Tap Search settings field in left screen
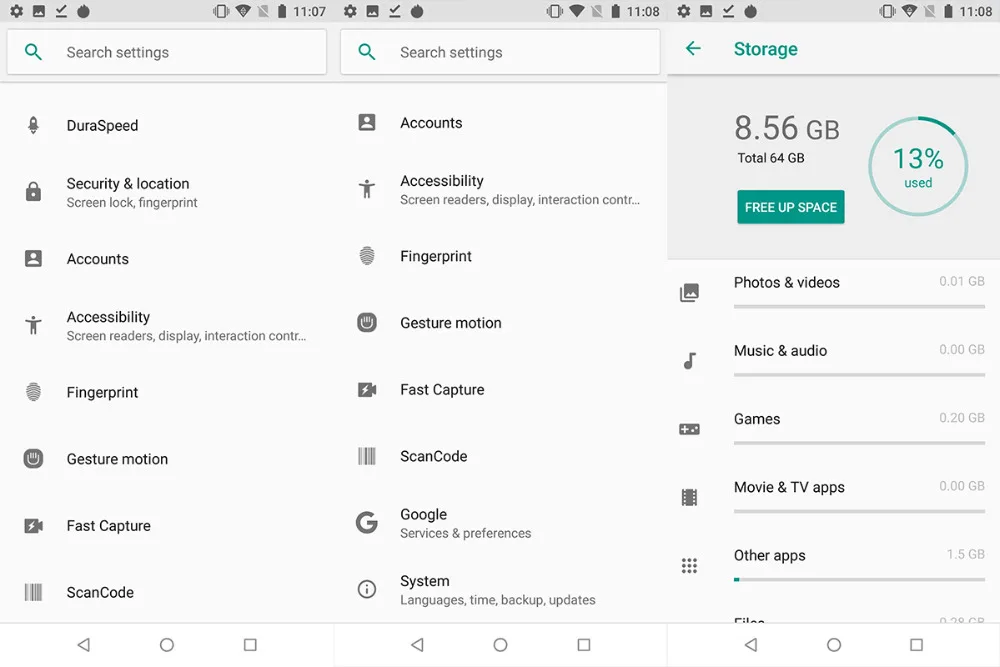Viewport: 1000px width, 667px height. coord(166,52)
